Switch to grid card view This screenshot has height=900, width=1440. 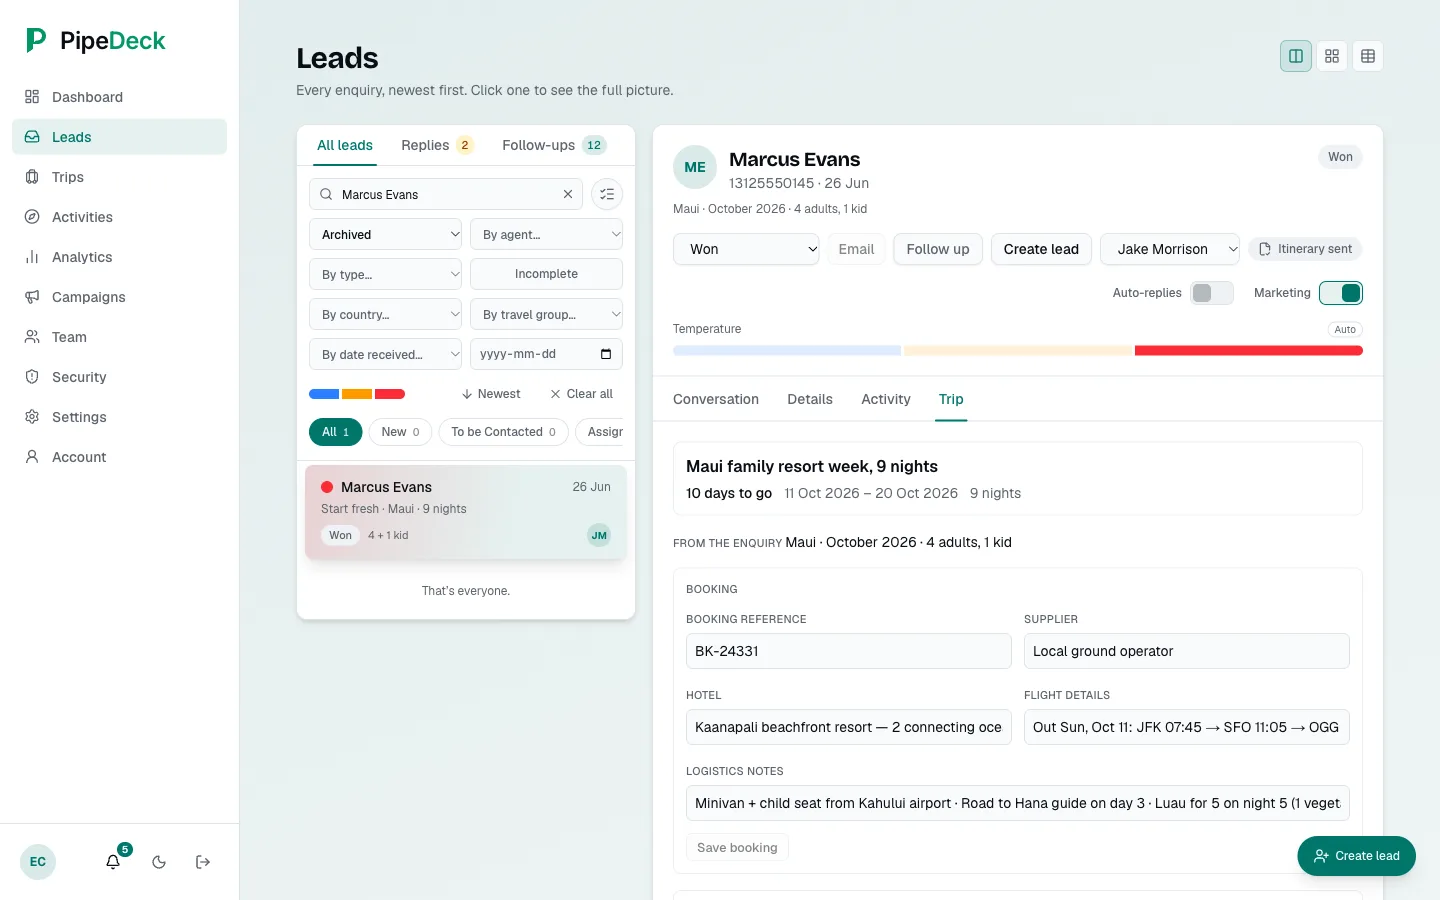[1332, 56]
